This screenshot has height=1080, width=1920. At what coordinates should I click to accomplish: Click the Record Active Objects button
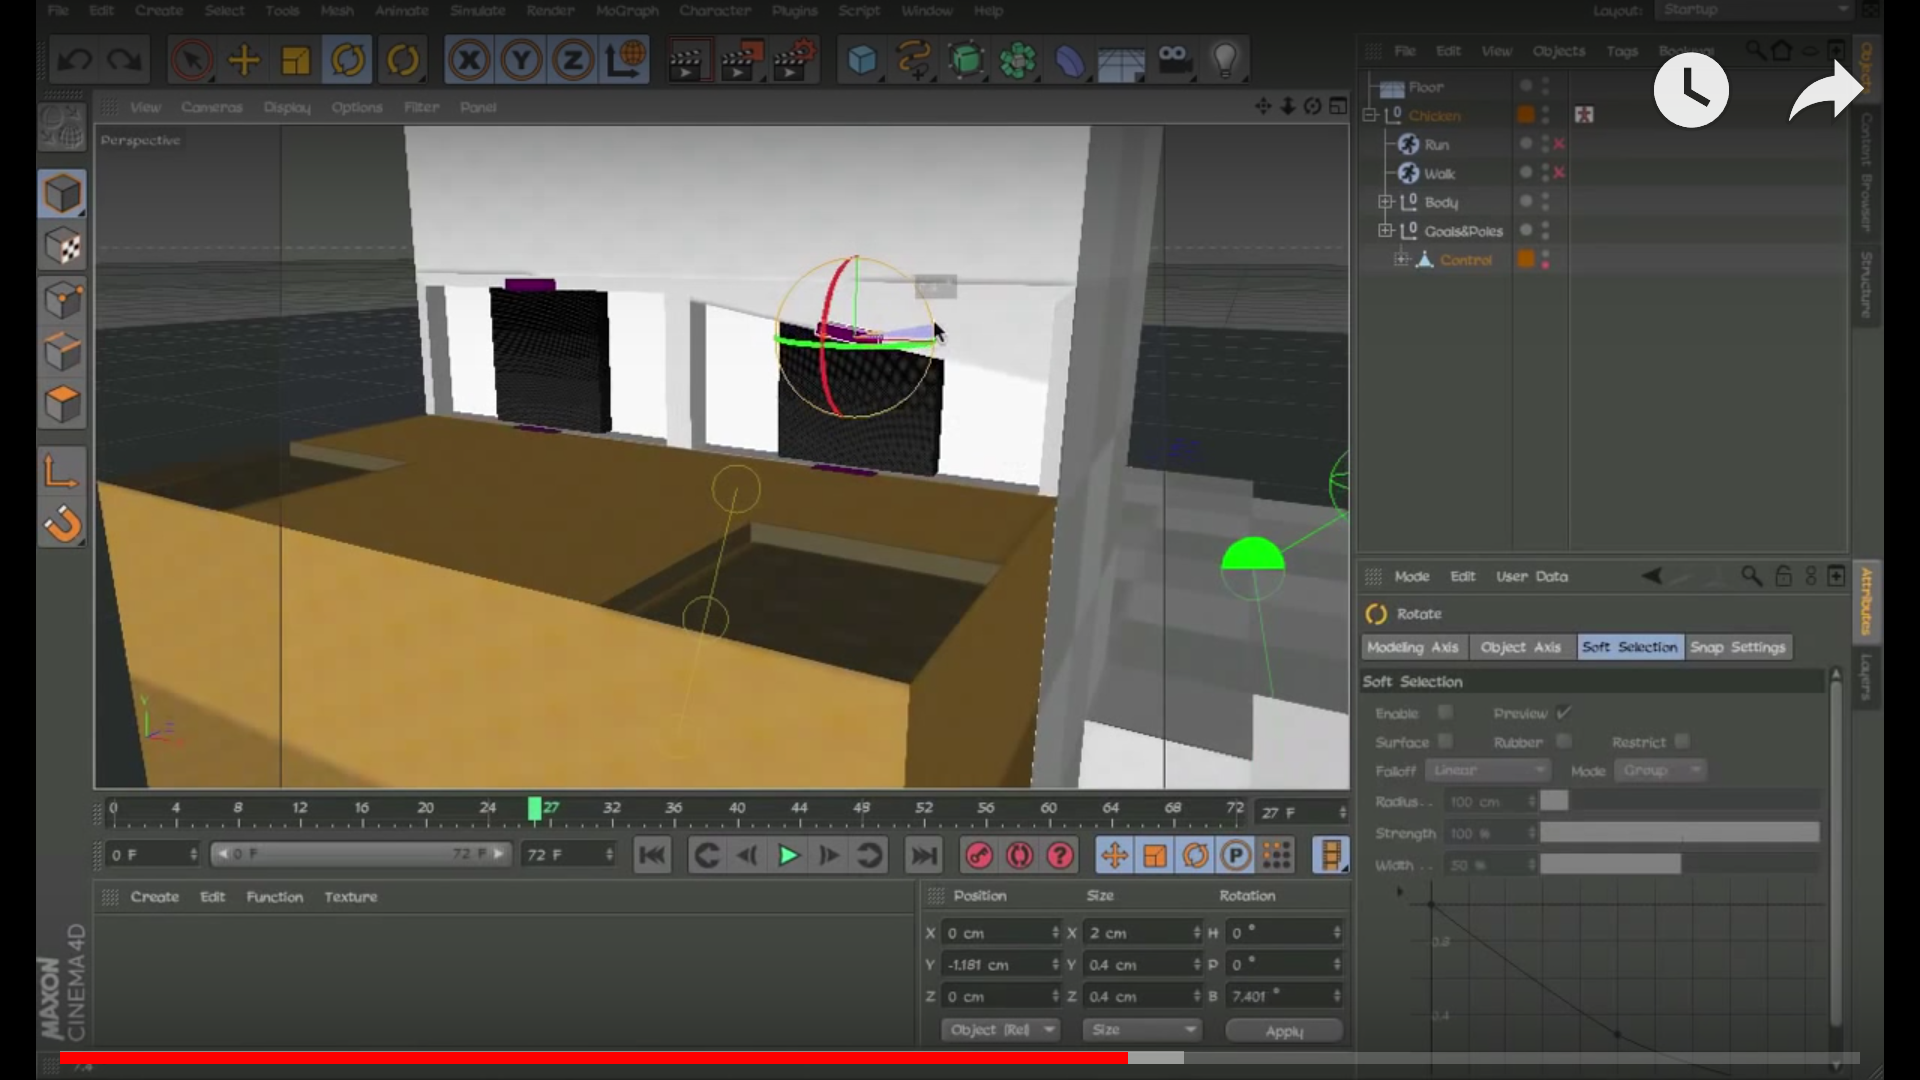979,856
